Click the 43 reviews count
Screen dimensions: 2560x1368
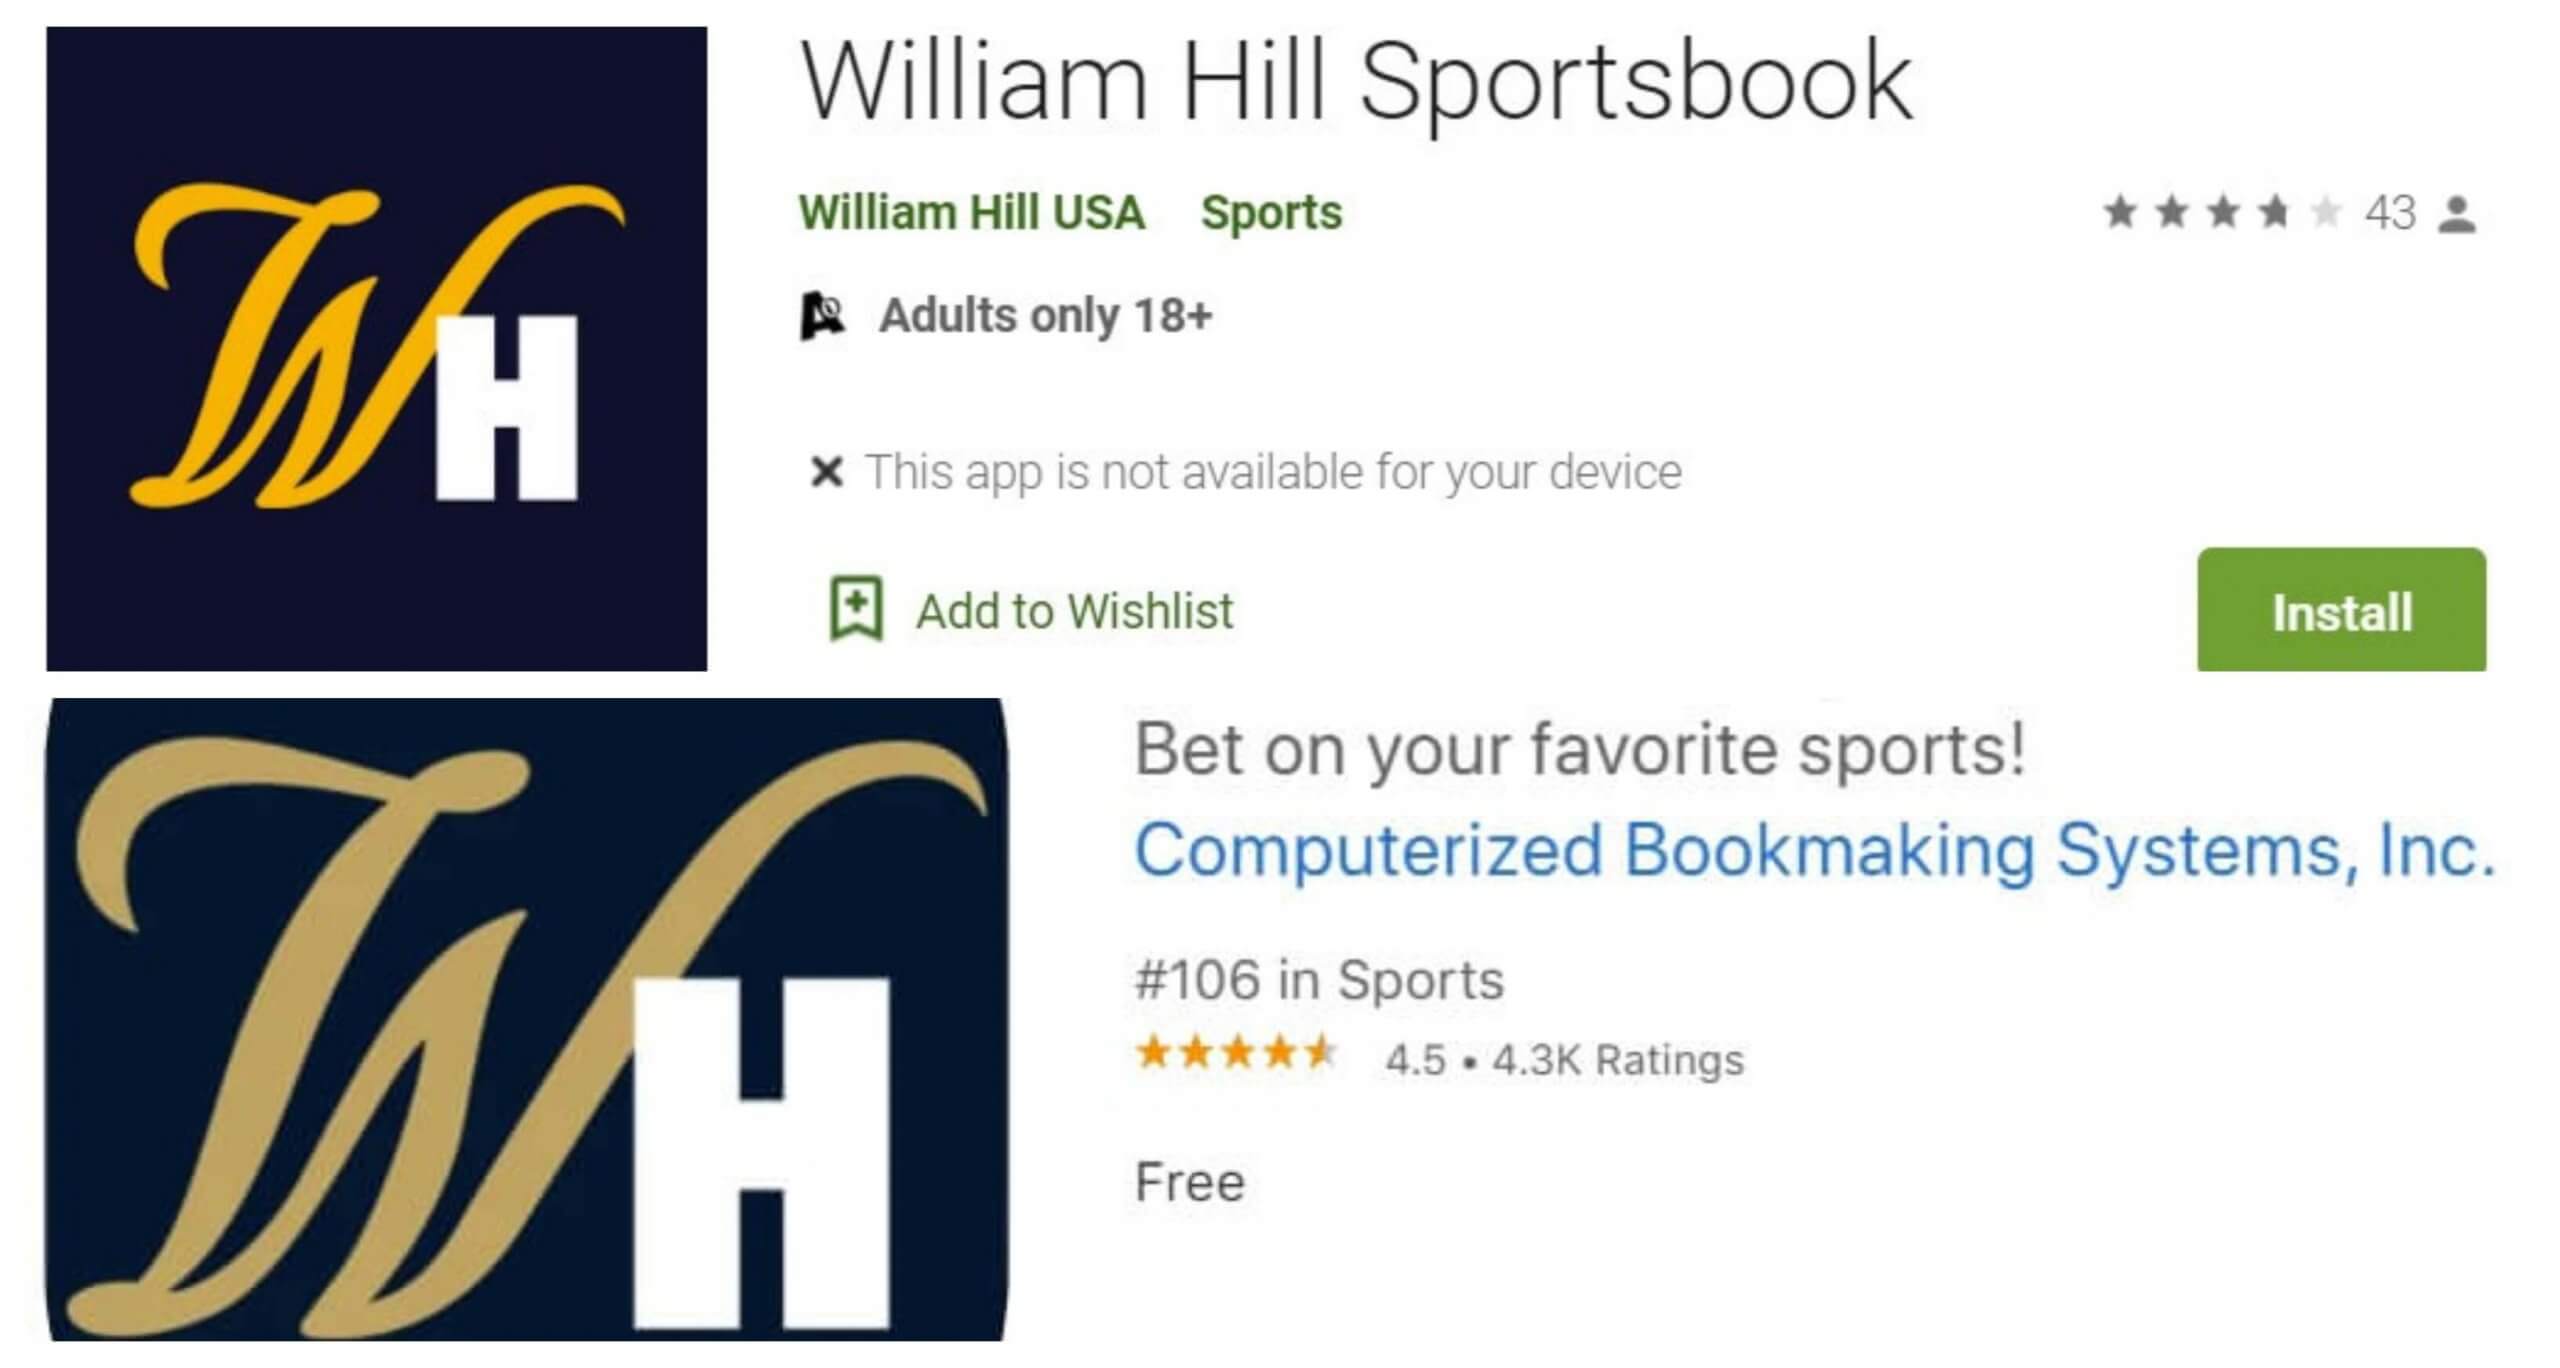[2390, 213]
